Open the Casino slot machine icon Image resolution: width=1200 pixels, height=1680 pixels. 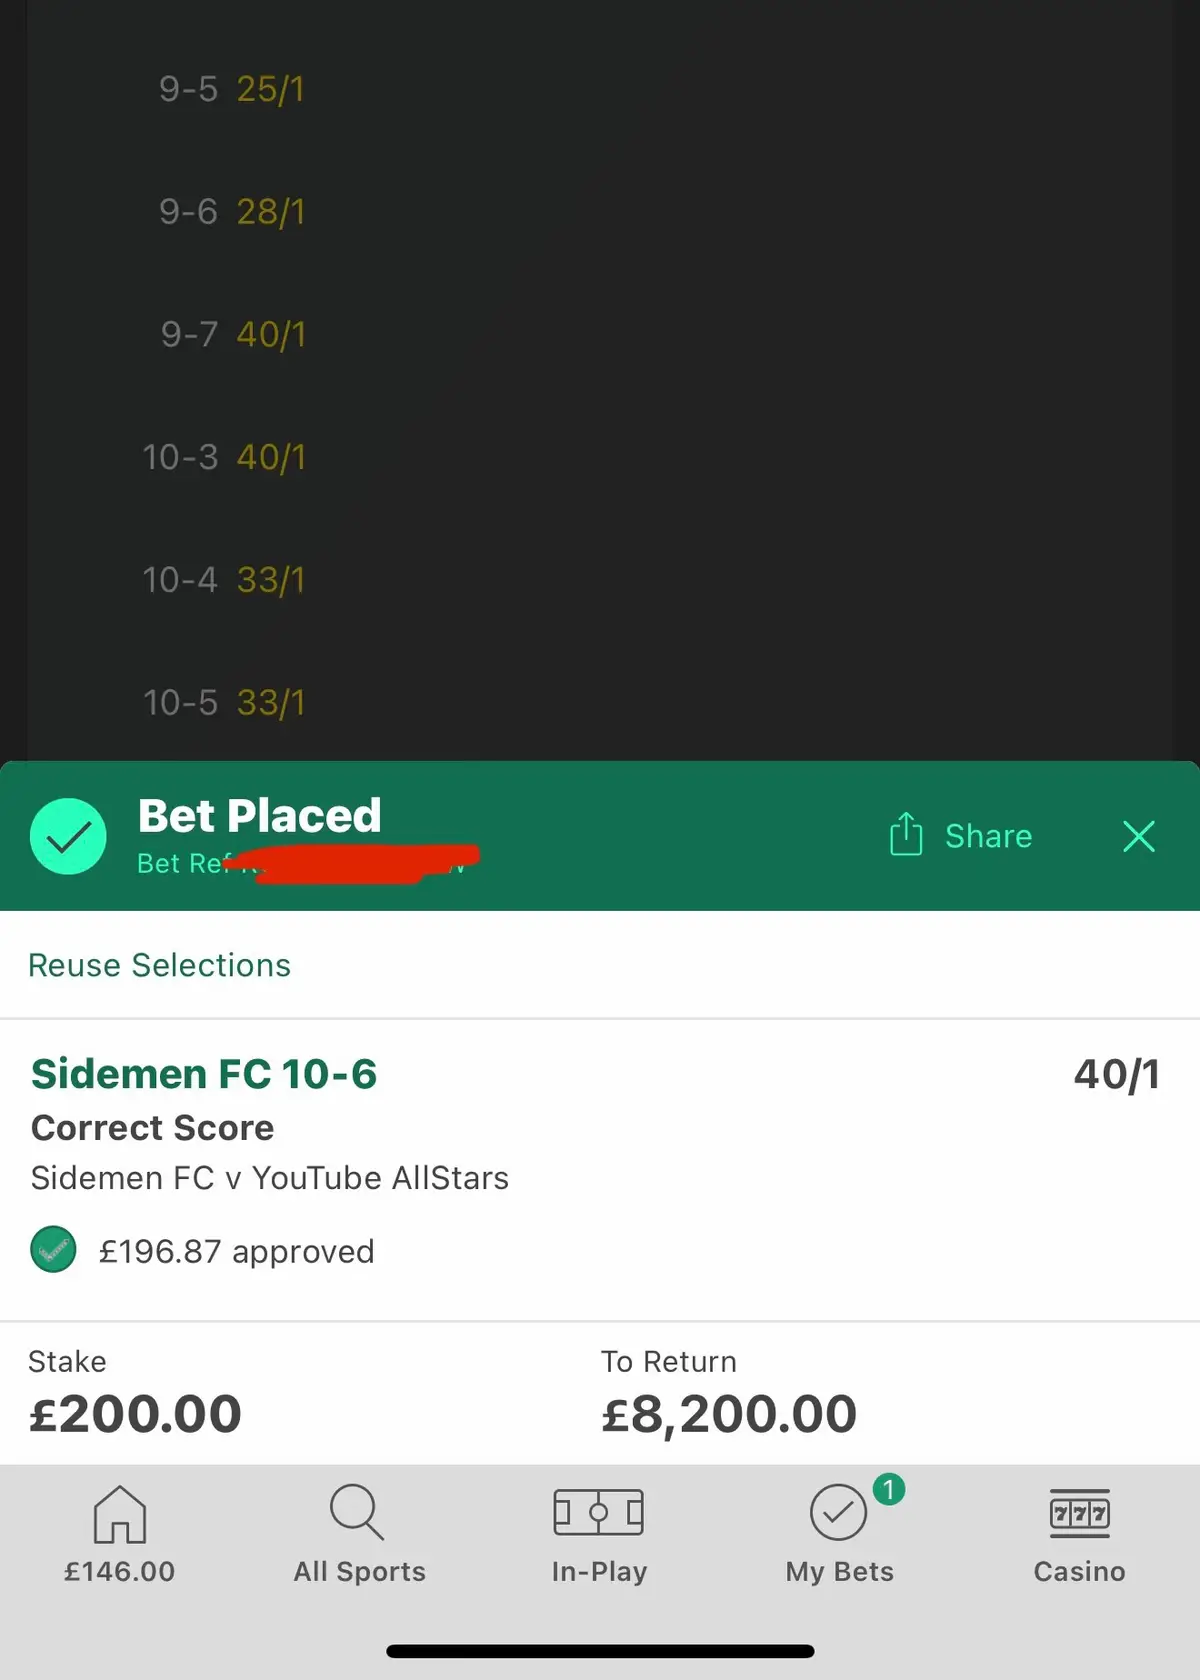pyautogui.click(x=1079, y=1514)
